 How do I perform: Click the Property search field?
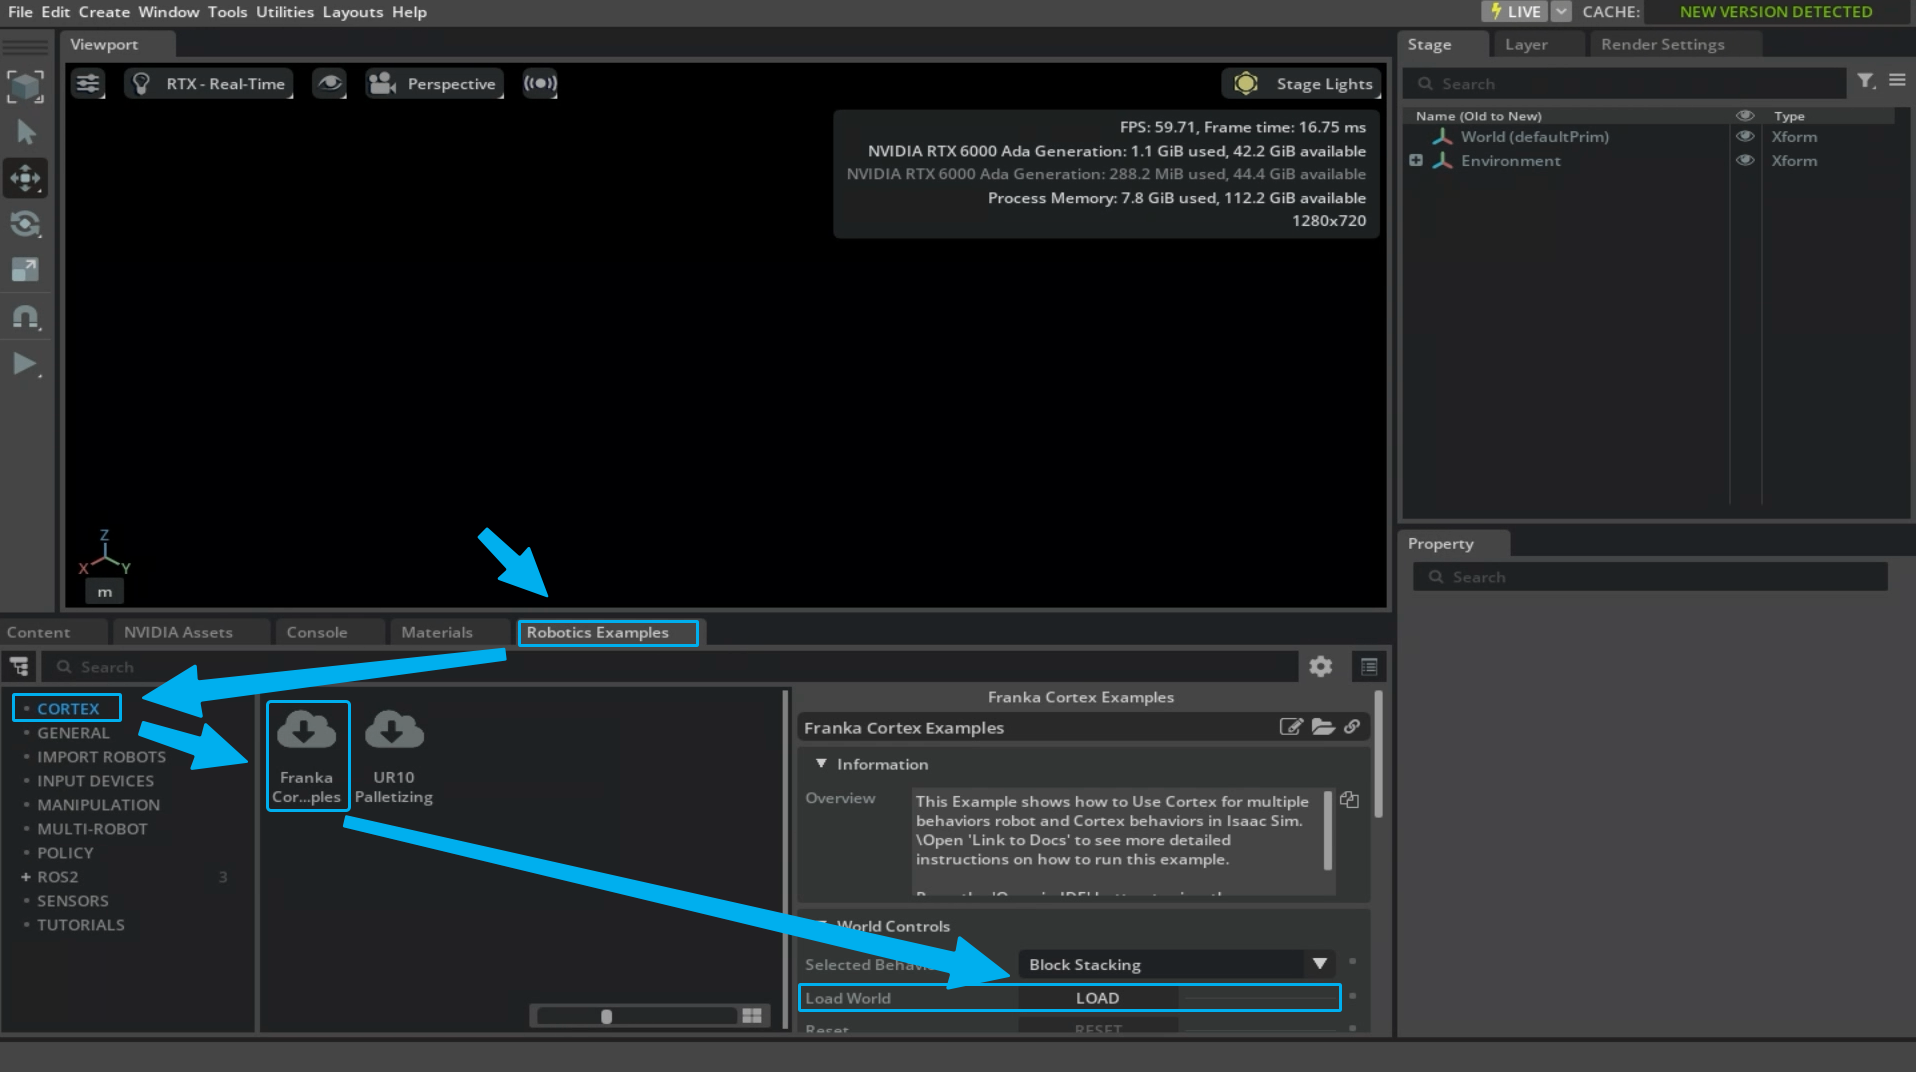click(x=1650, y=577)
